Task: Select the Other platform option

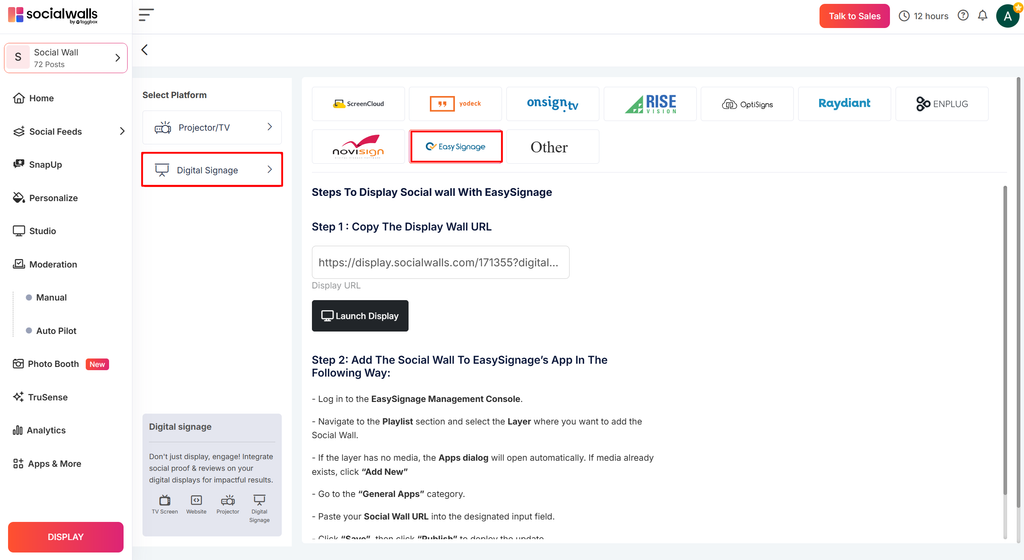Action: tap(552, 147)
